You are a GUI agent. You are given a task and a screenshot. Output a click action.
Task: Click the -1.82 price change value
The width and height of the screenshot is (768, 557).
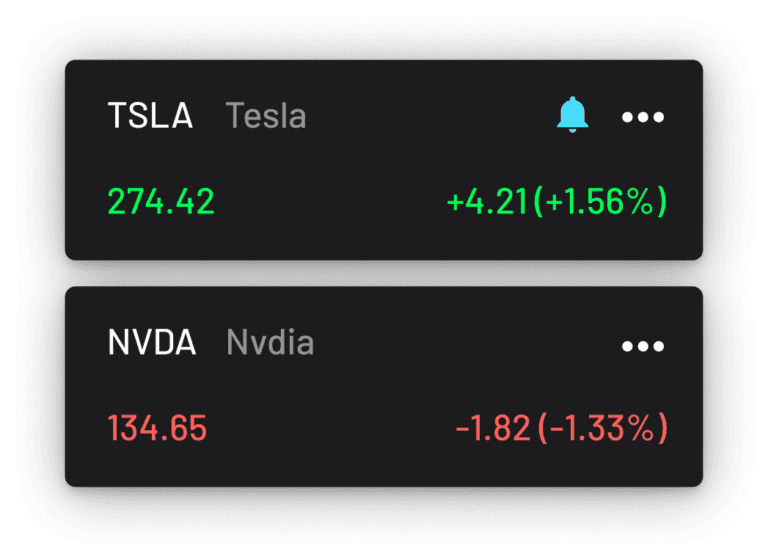click(x=493, y=428)
